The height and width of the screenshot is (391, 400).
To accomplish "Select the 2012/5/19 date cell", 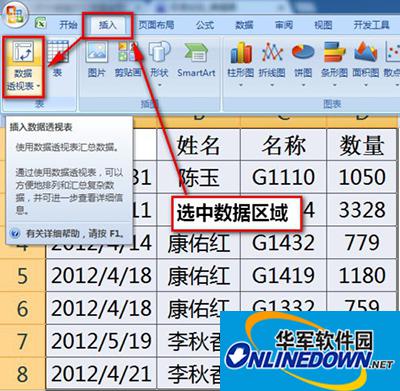I will pos(101,341).
